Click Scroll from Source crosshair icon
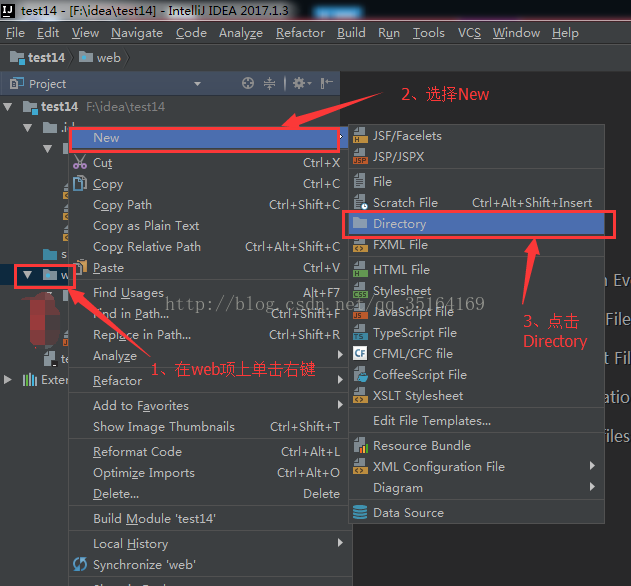This screenshot has height=586, width=631. click(x=248, y=83)
